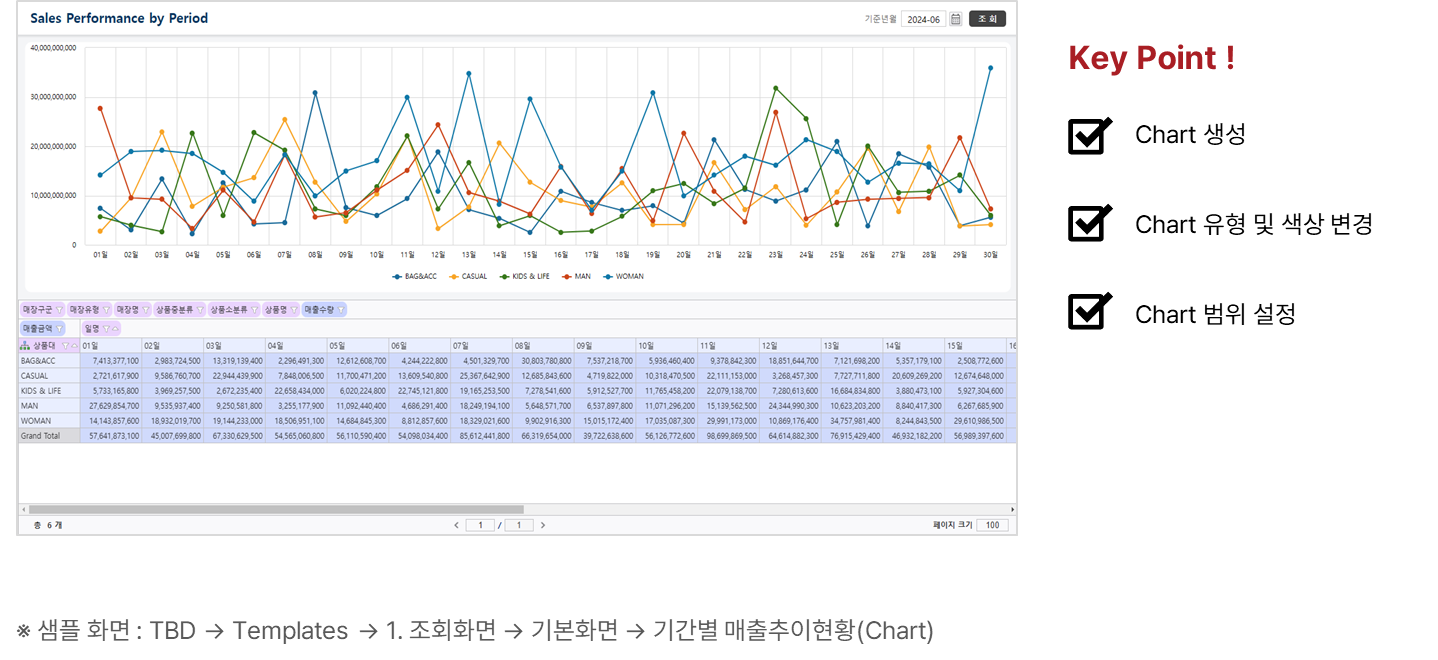Toggle sort arrow on 상품대 field
This screenshot has height=660, width=1438.
(x=74, y=346)
